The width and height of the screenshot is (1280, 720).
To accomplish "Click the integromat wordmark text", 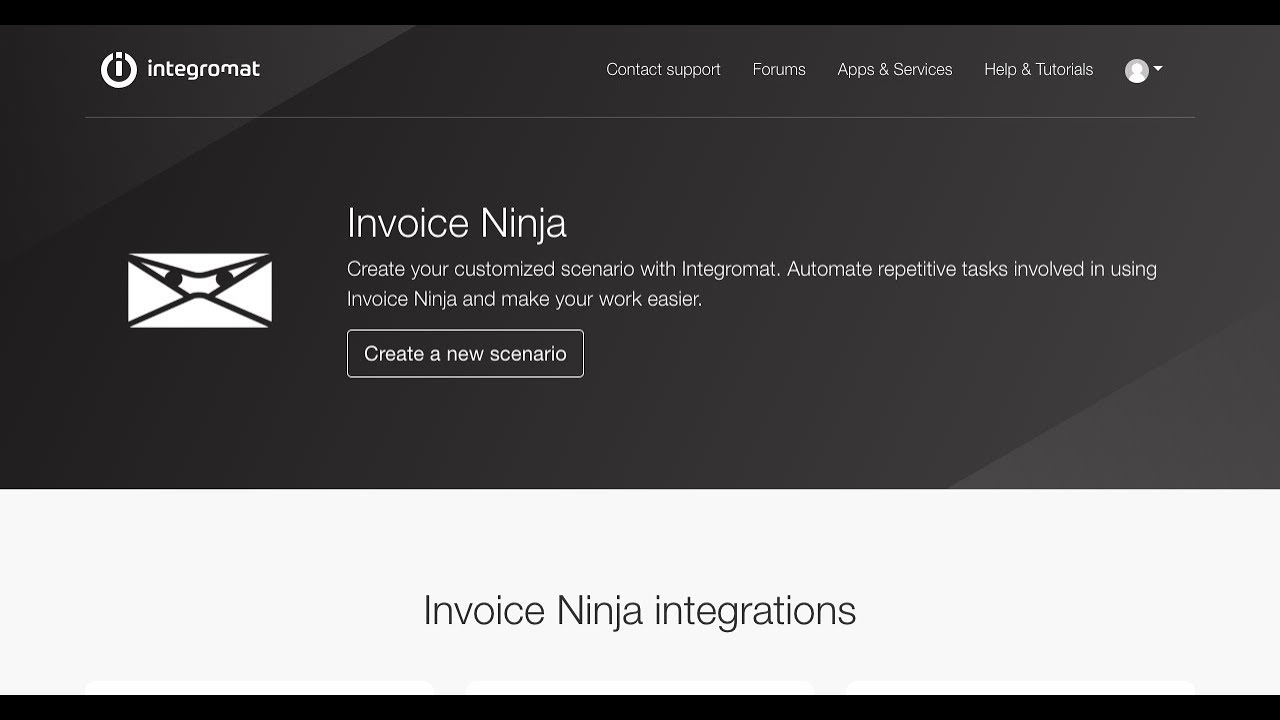I will click(x=203, y=69).
